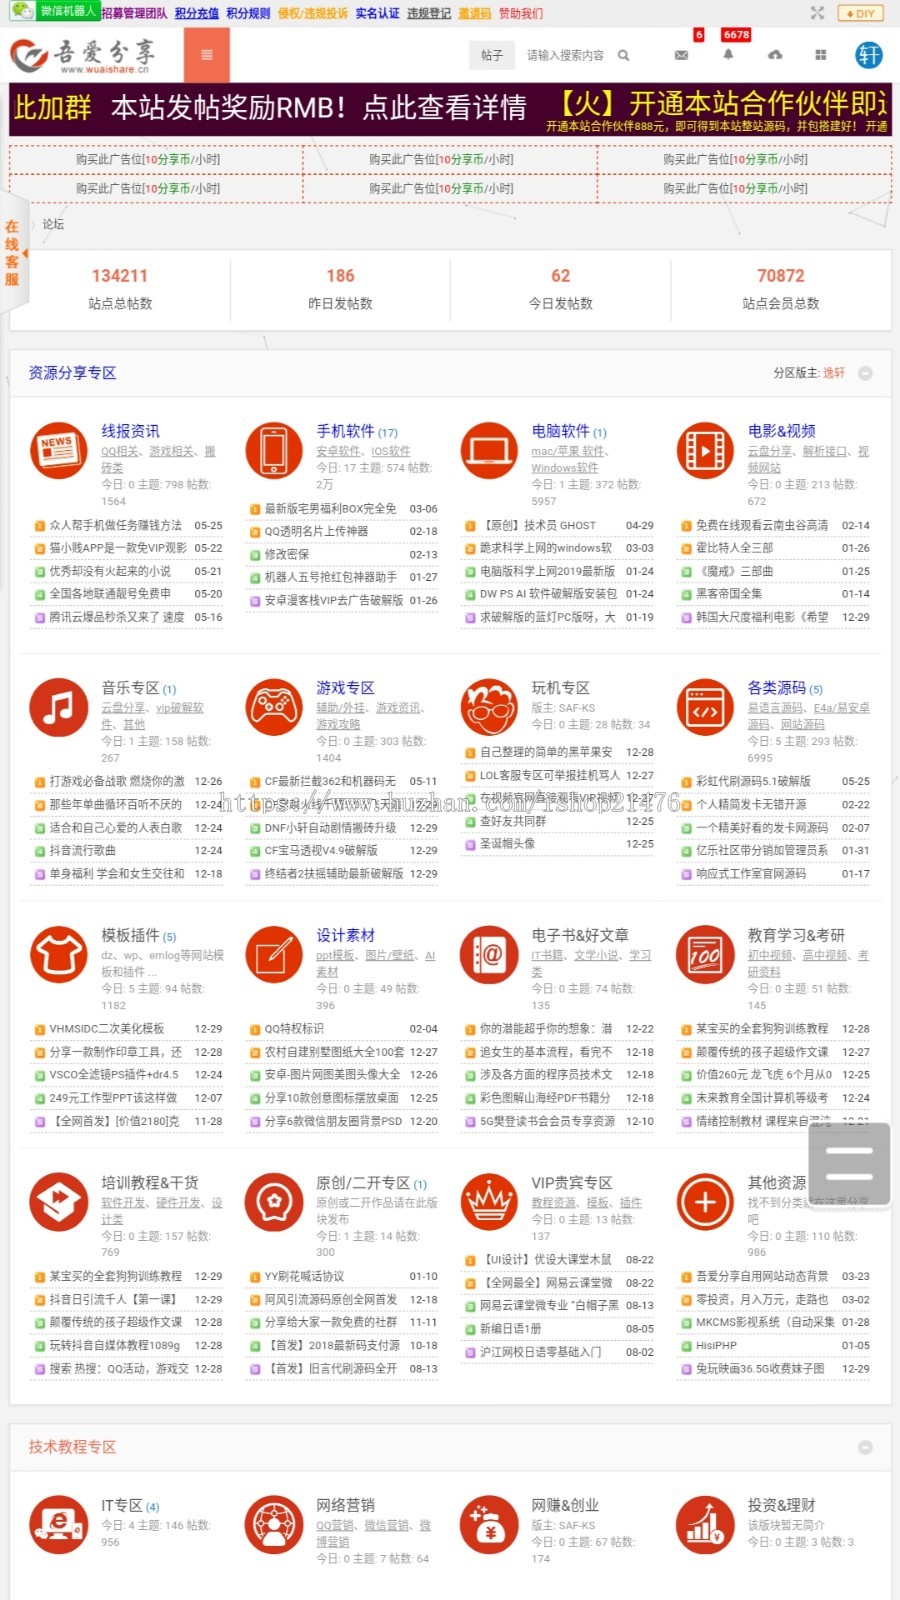Toggle fullscreen with the expand arrows icon

[x=817, y=13]
